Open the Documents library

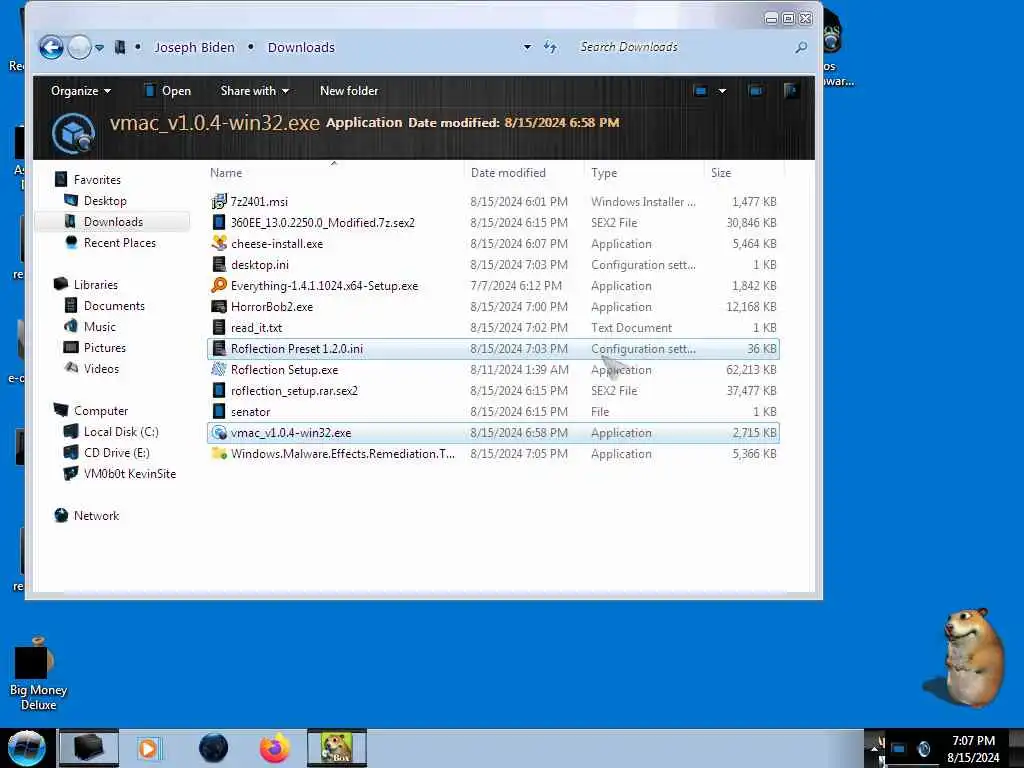[114, 306]
